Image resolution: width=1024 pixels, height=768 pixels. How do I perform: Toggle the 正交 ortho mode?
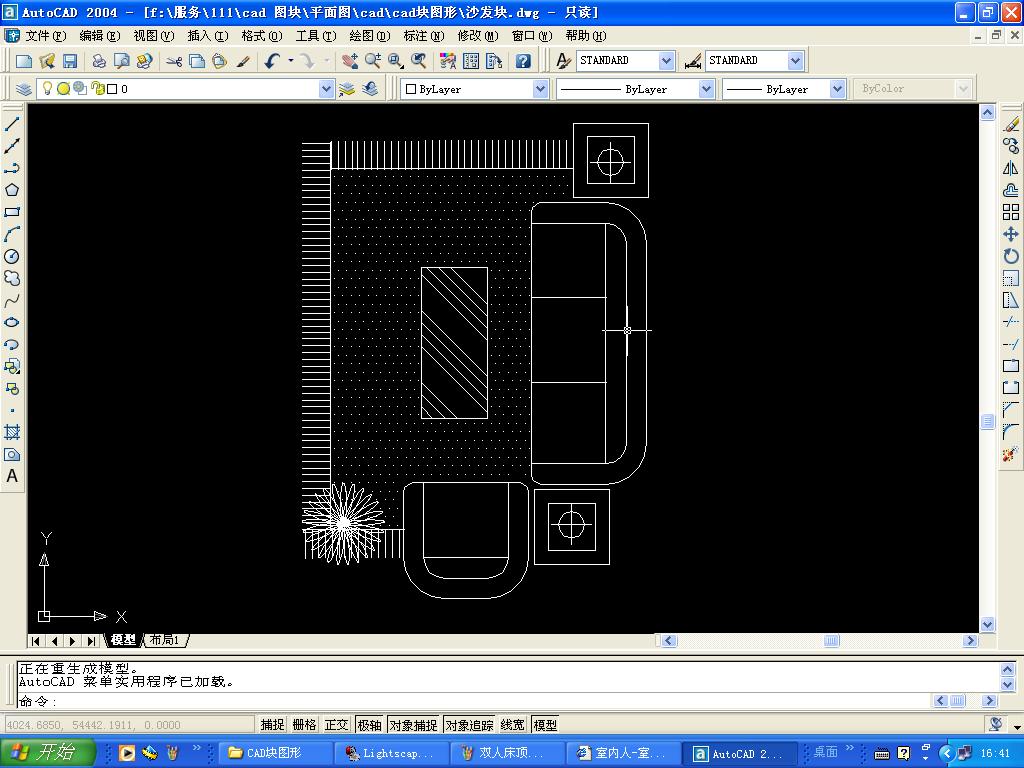tap(336, 725)
